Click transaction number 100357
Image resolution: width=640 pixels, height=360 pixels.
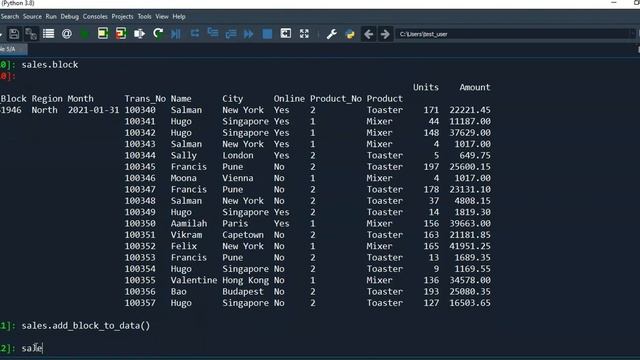point(140,303)
